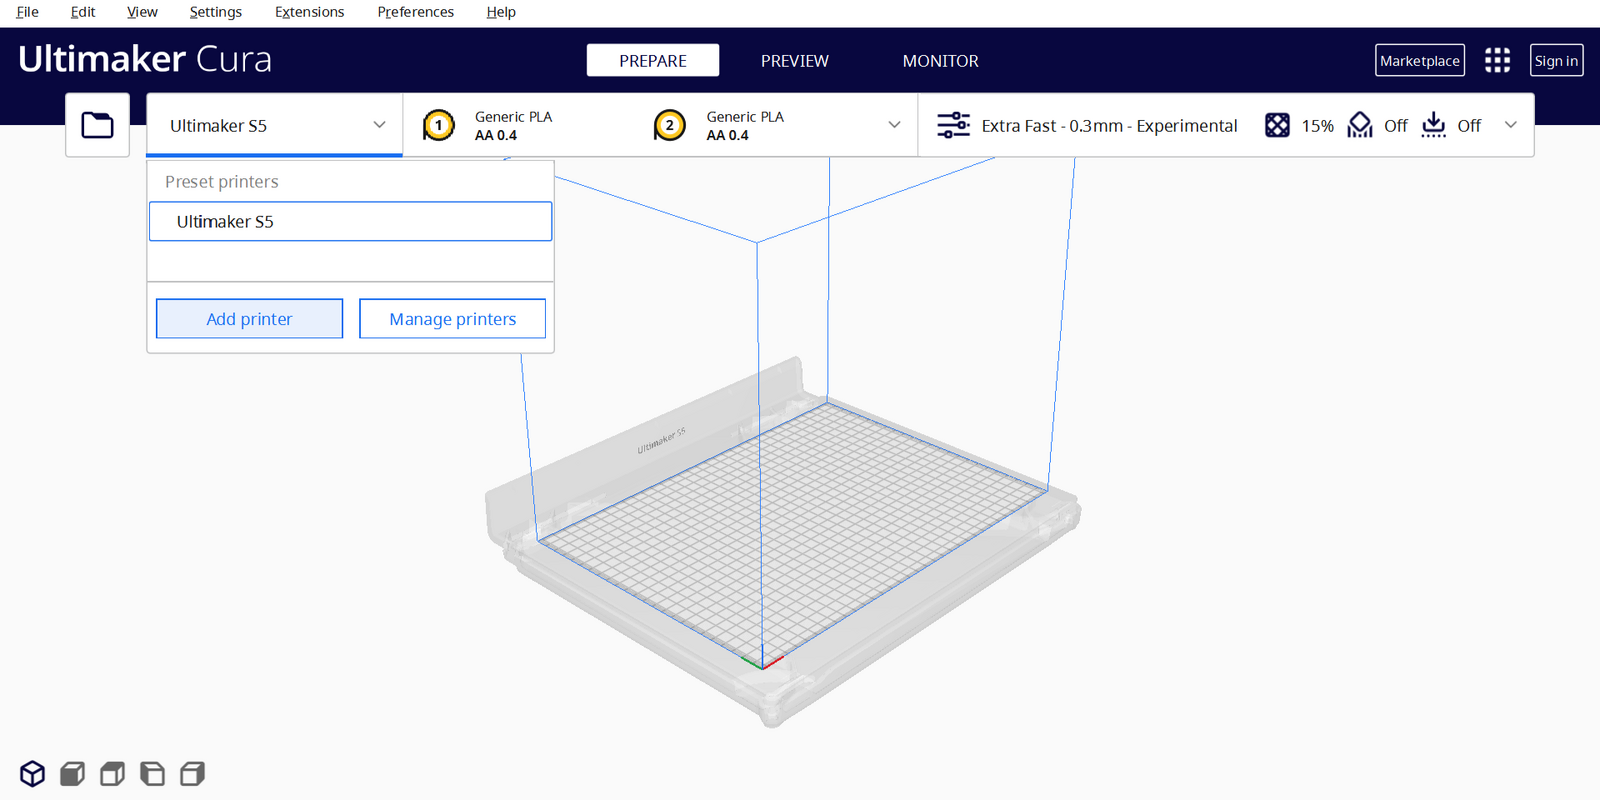This screenshot has width=1600, height=800.
Task: Open the Extensions menu
Action: click(x=309, y=12)
